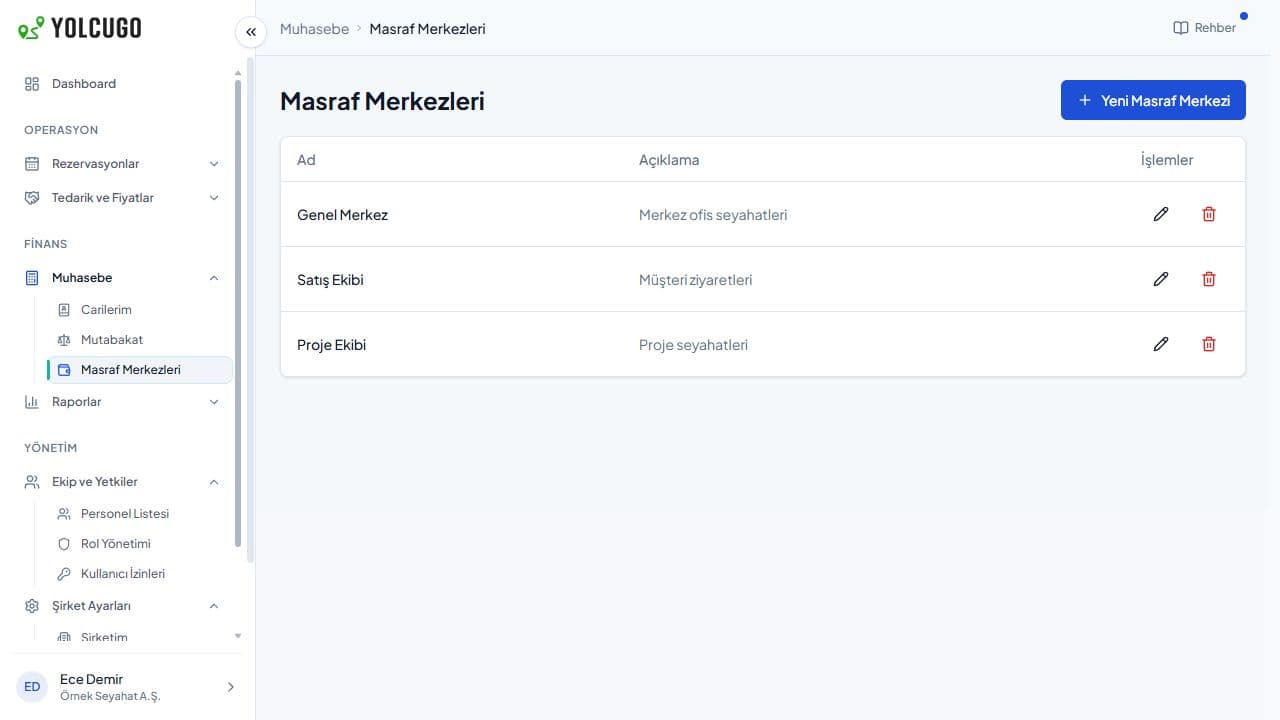
Task: Collapse Ekip ve Yetkiler section
Action: point(122,482)
